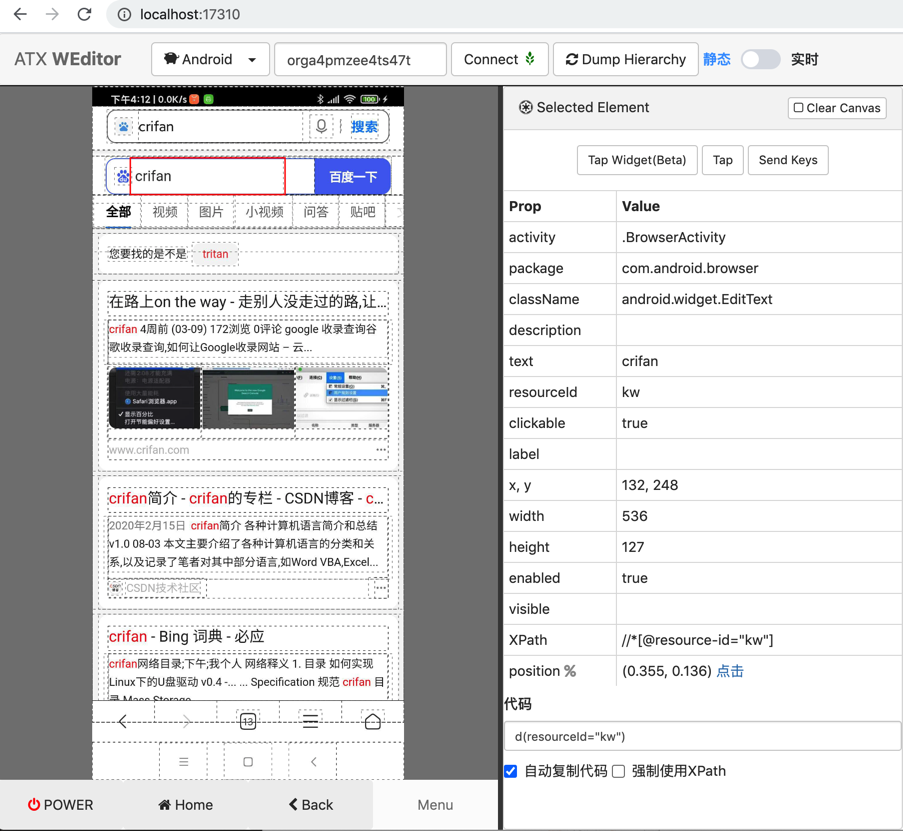Click the Connect button

click(x=499, y=59)
